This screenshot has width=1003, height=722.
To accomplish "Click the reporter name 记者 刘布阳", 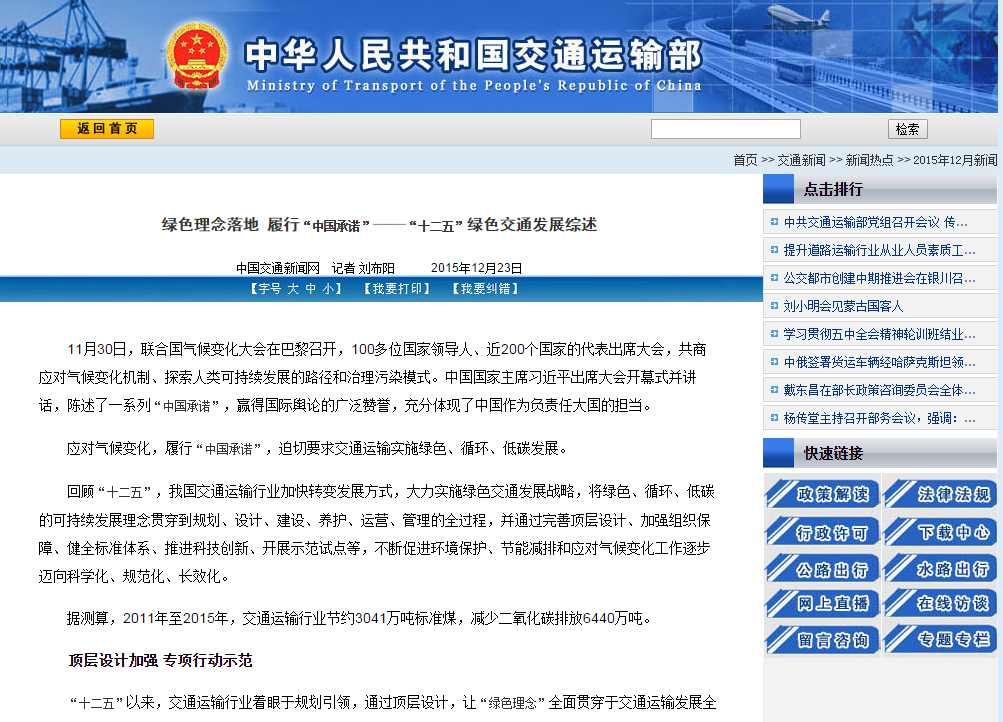I will point(363,268).
